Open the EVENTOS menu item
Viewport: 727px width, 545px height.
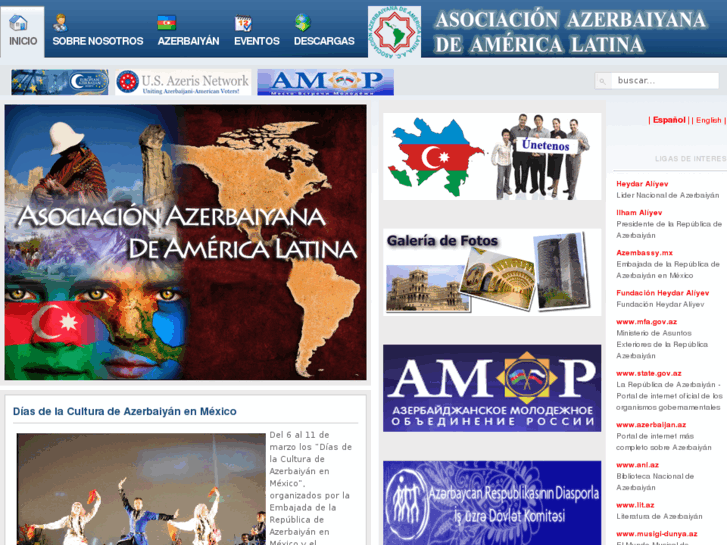point(257,41)
